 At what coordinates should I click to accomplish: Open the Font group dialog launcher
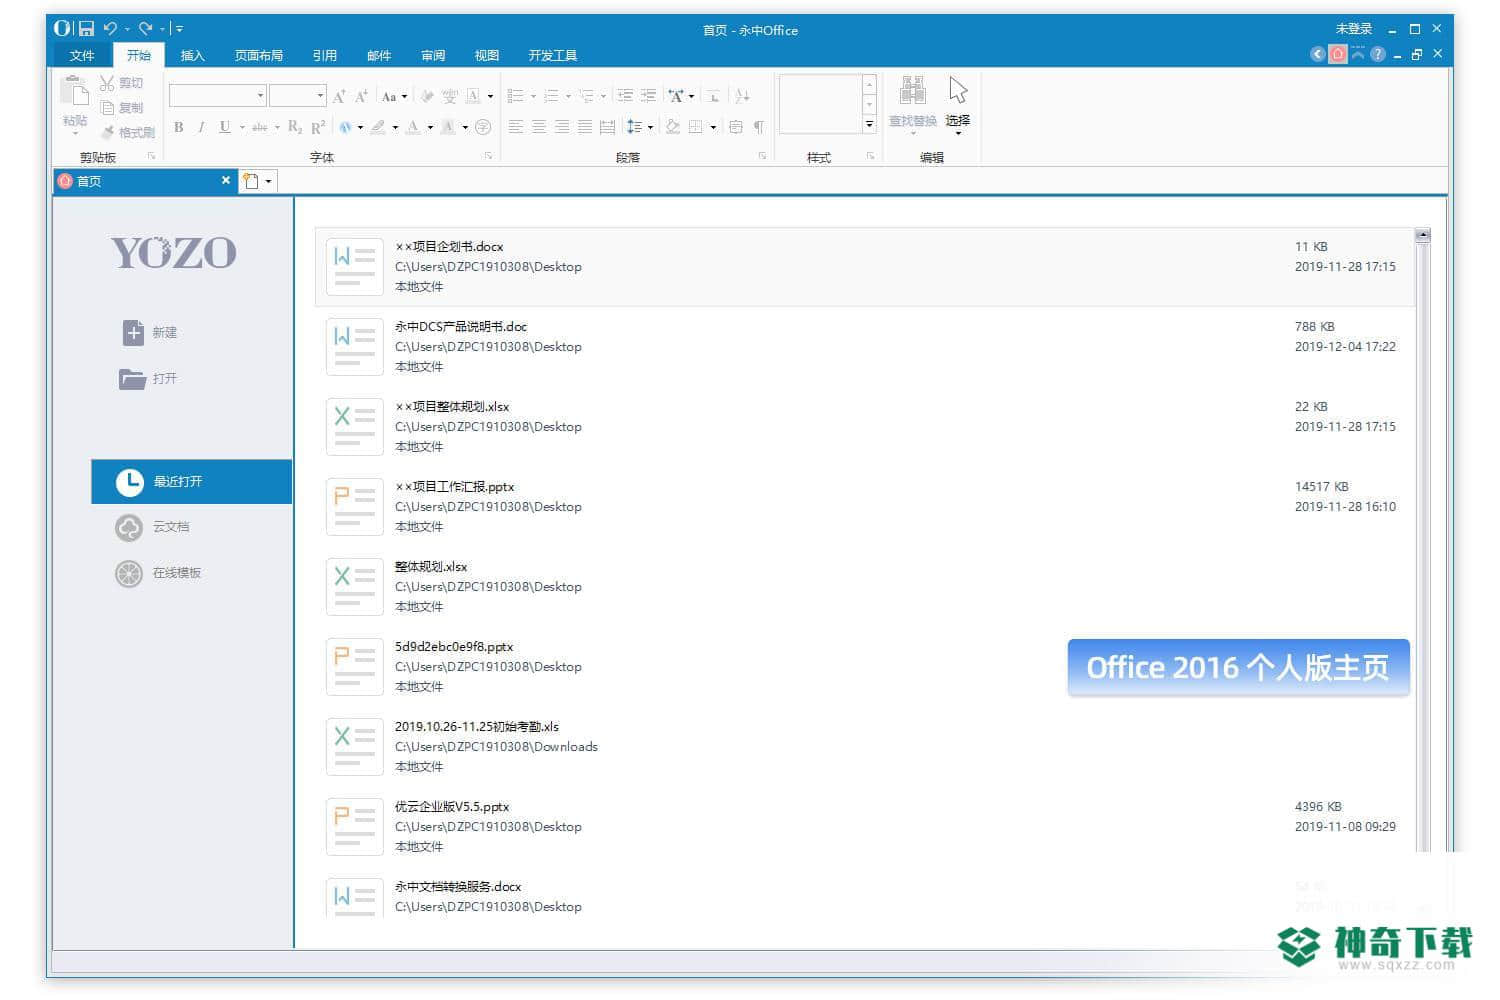coord(489,156)
